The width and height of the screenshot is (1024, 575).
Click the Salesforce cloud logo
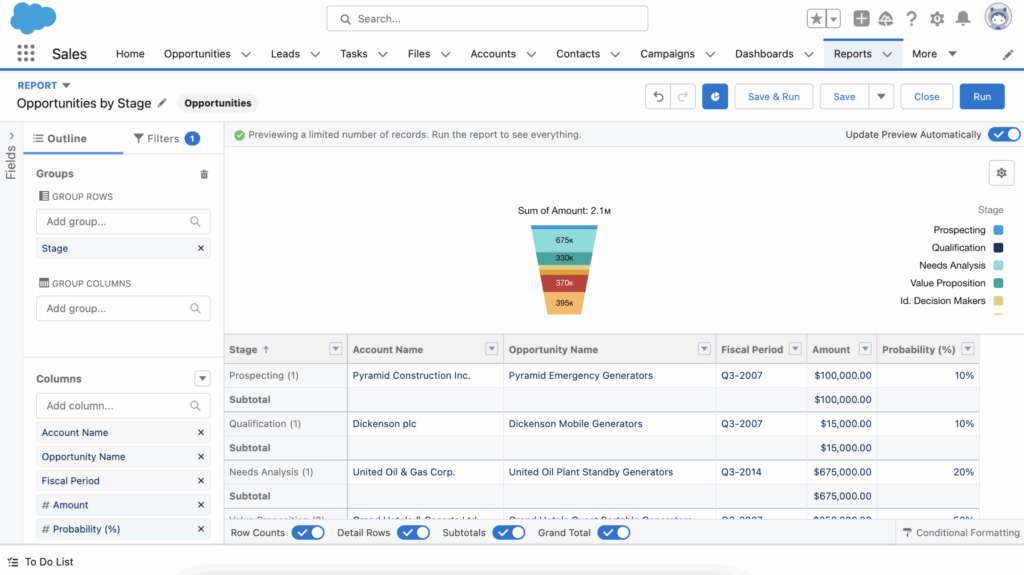(33, 18)
